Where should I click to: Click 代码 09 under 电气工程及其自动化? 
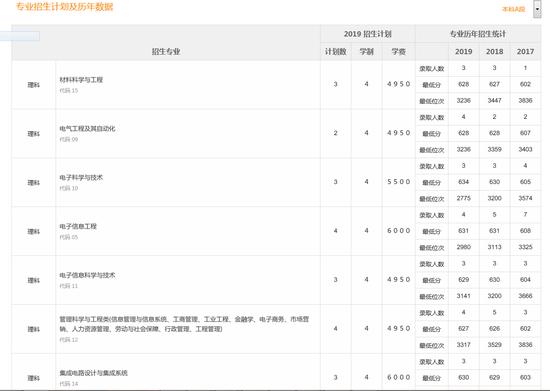tap(69, 139)
